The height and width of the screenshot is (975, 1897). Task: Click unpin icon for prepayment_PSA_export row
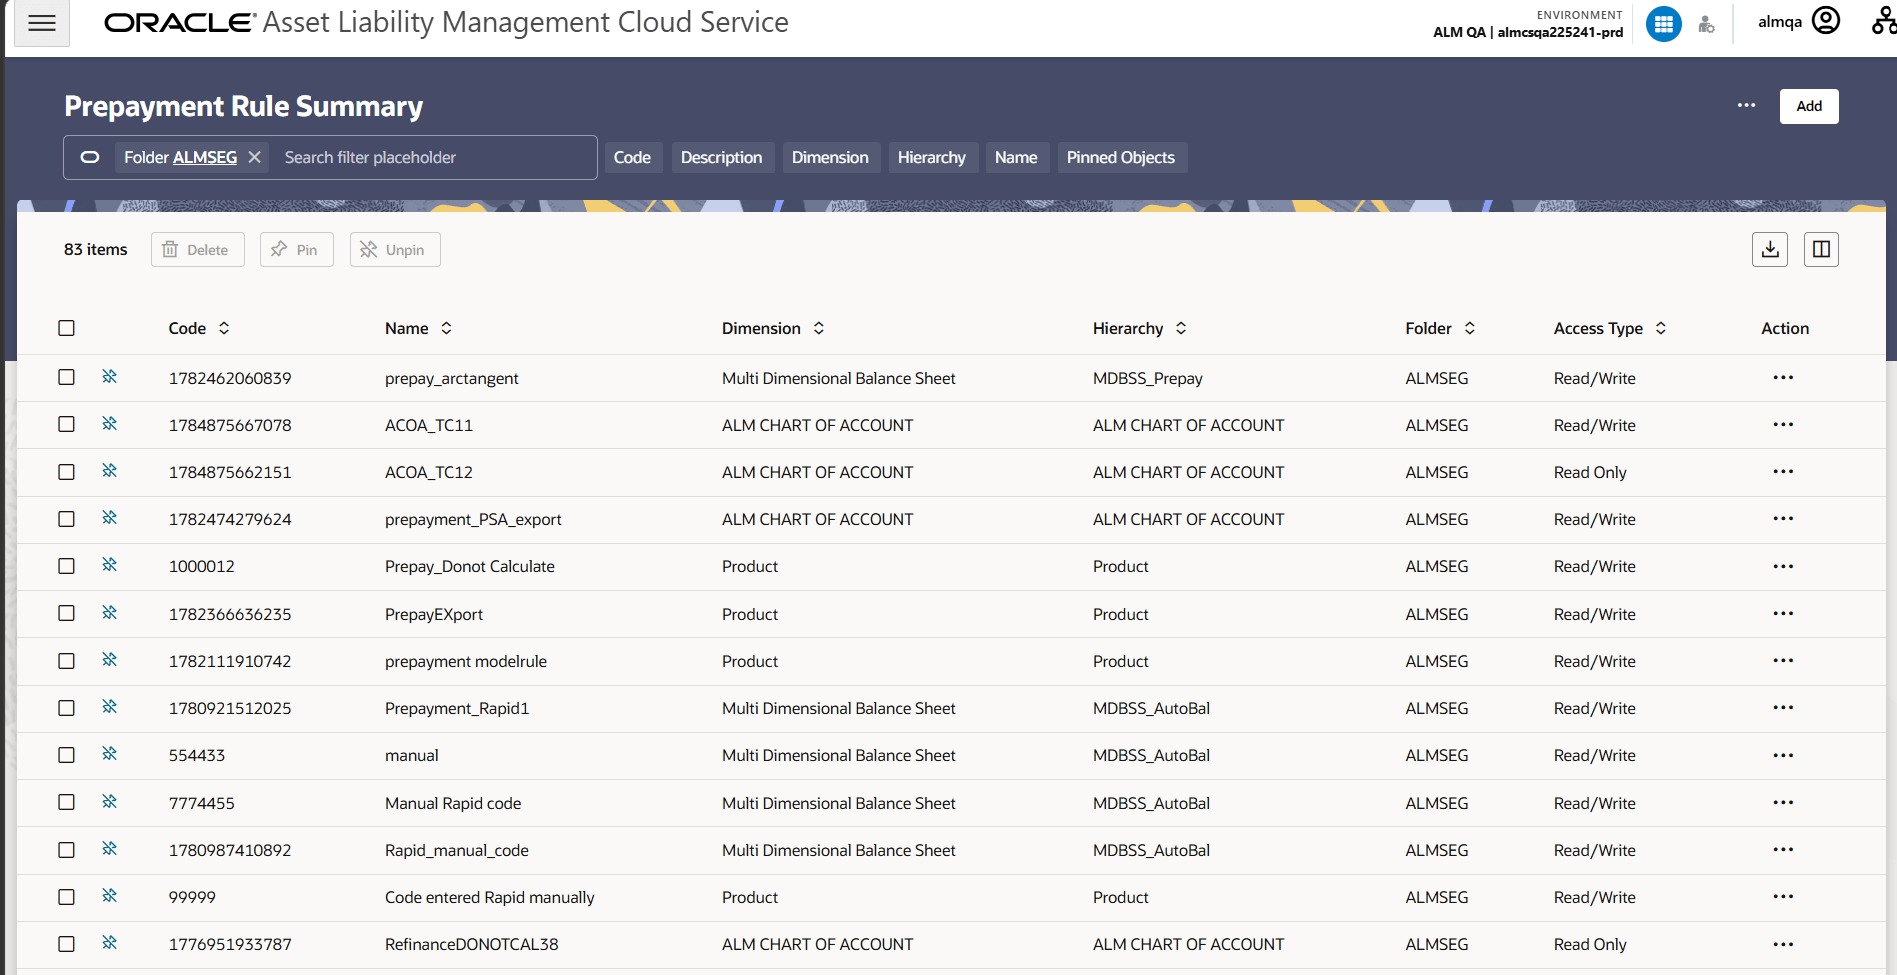(x=110, y=518)
